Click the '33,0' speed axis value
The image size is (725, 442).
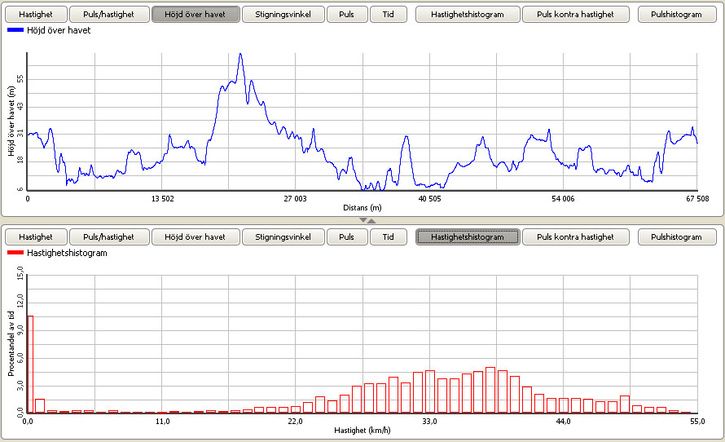pos(430,422)
